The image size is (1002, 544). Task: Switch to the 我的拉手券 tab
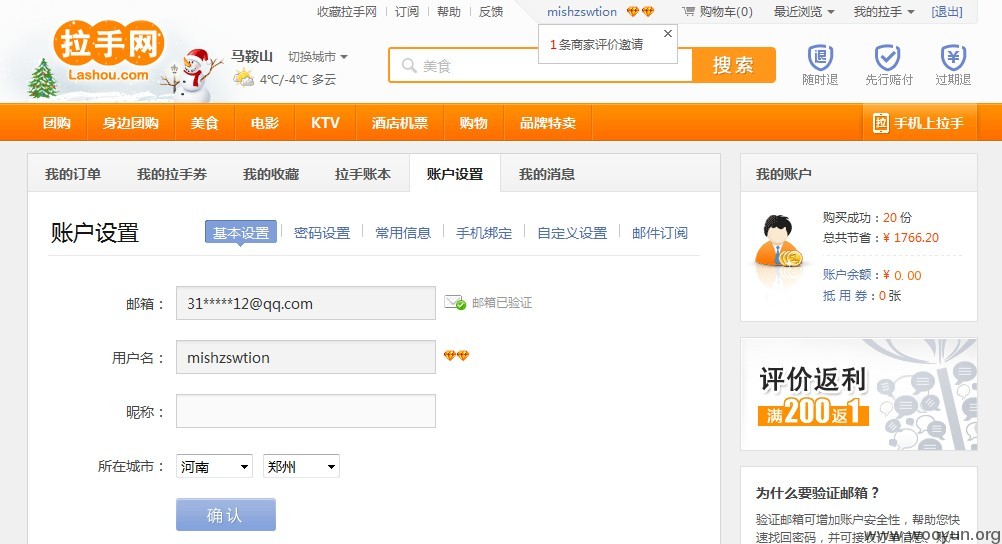(x=172, y=174)
